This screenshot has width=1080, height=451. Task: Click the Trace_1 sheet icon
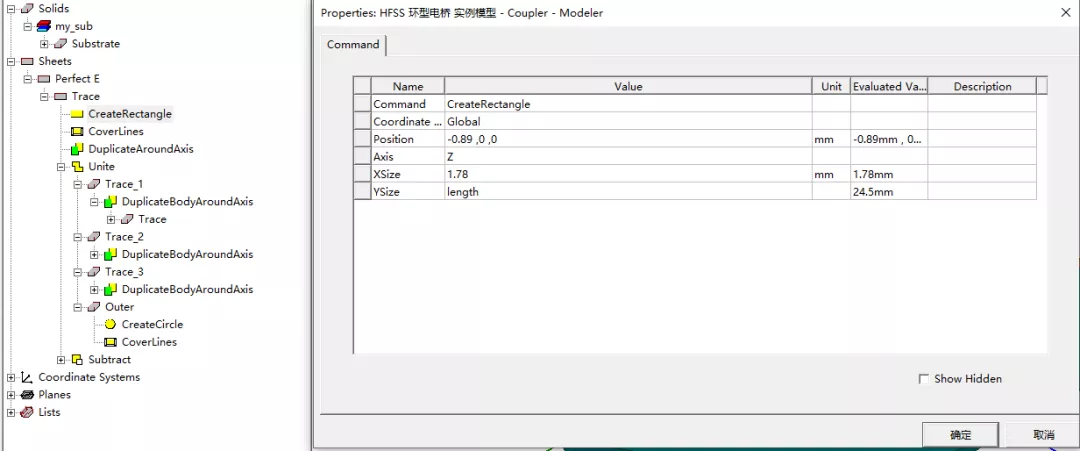coord(94,184)
